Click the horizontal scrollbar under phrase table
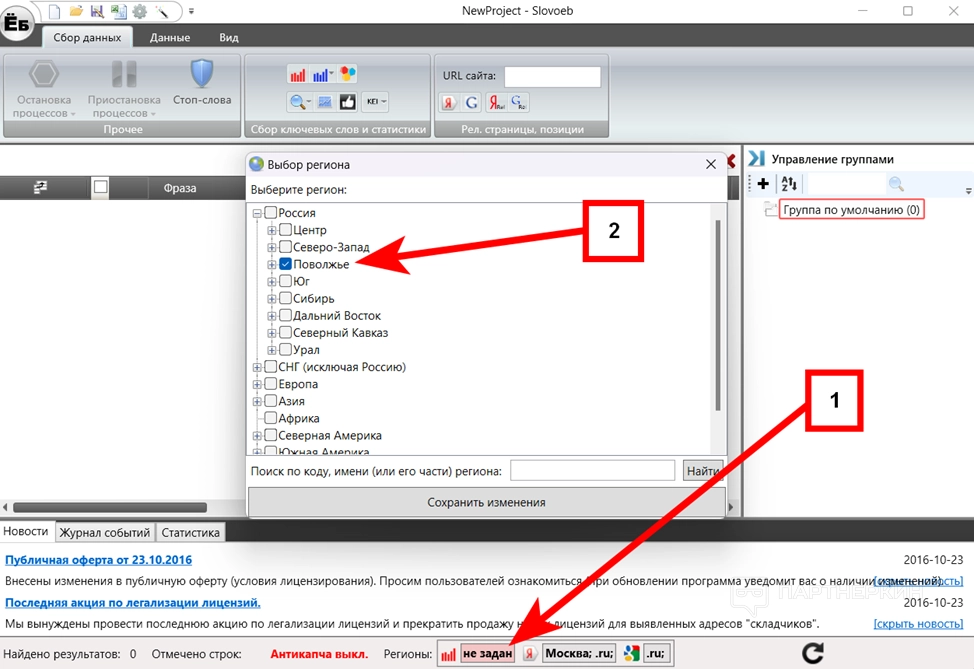Viewport: 974px width, 669px height. (110, 507)
